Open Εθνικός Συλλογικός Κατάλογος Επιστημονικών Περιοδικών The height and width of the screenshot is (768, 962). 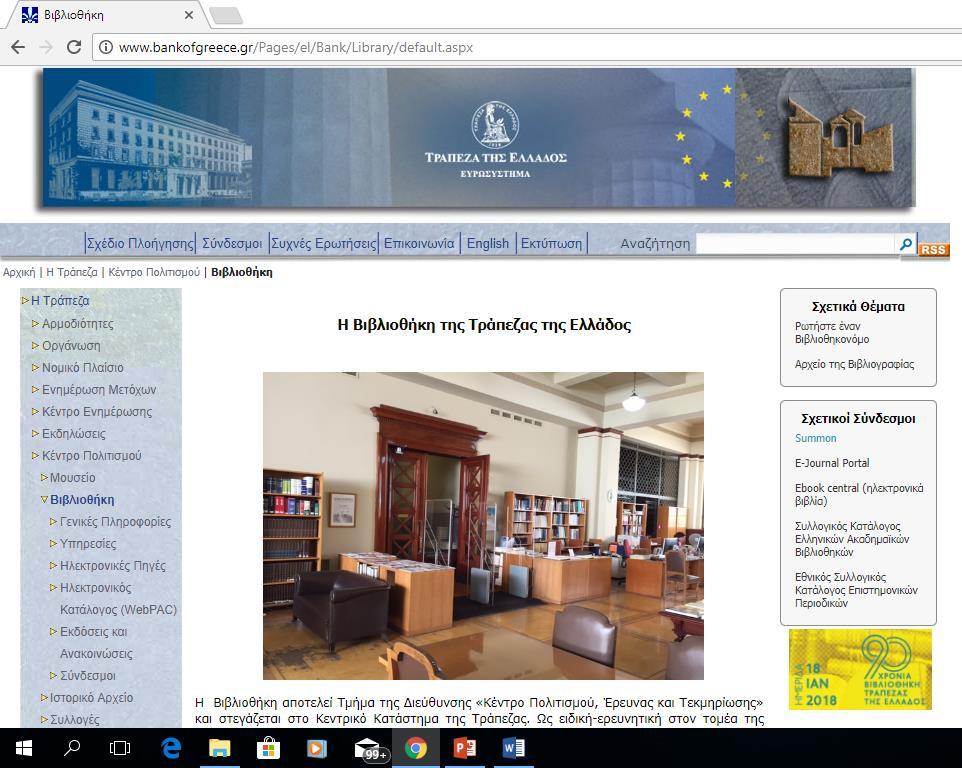tap(856, 590)
